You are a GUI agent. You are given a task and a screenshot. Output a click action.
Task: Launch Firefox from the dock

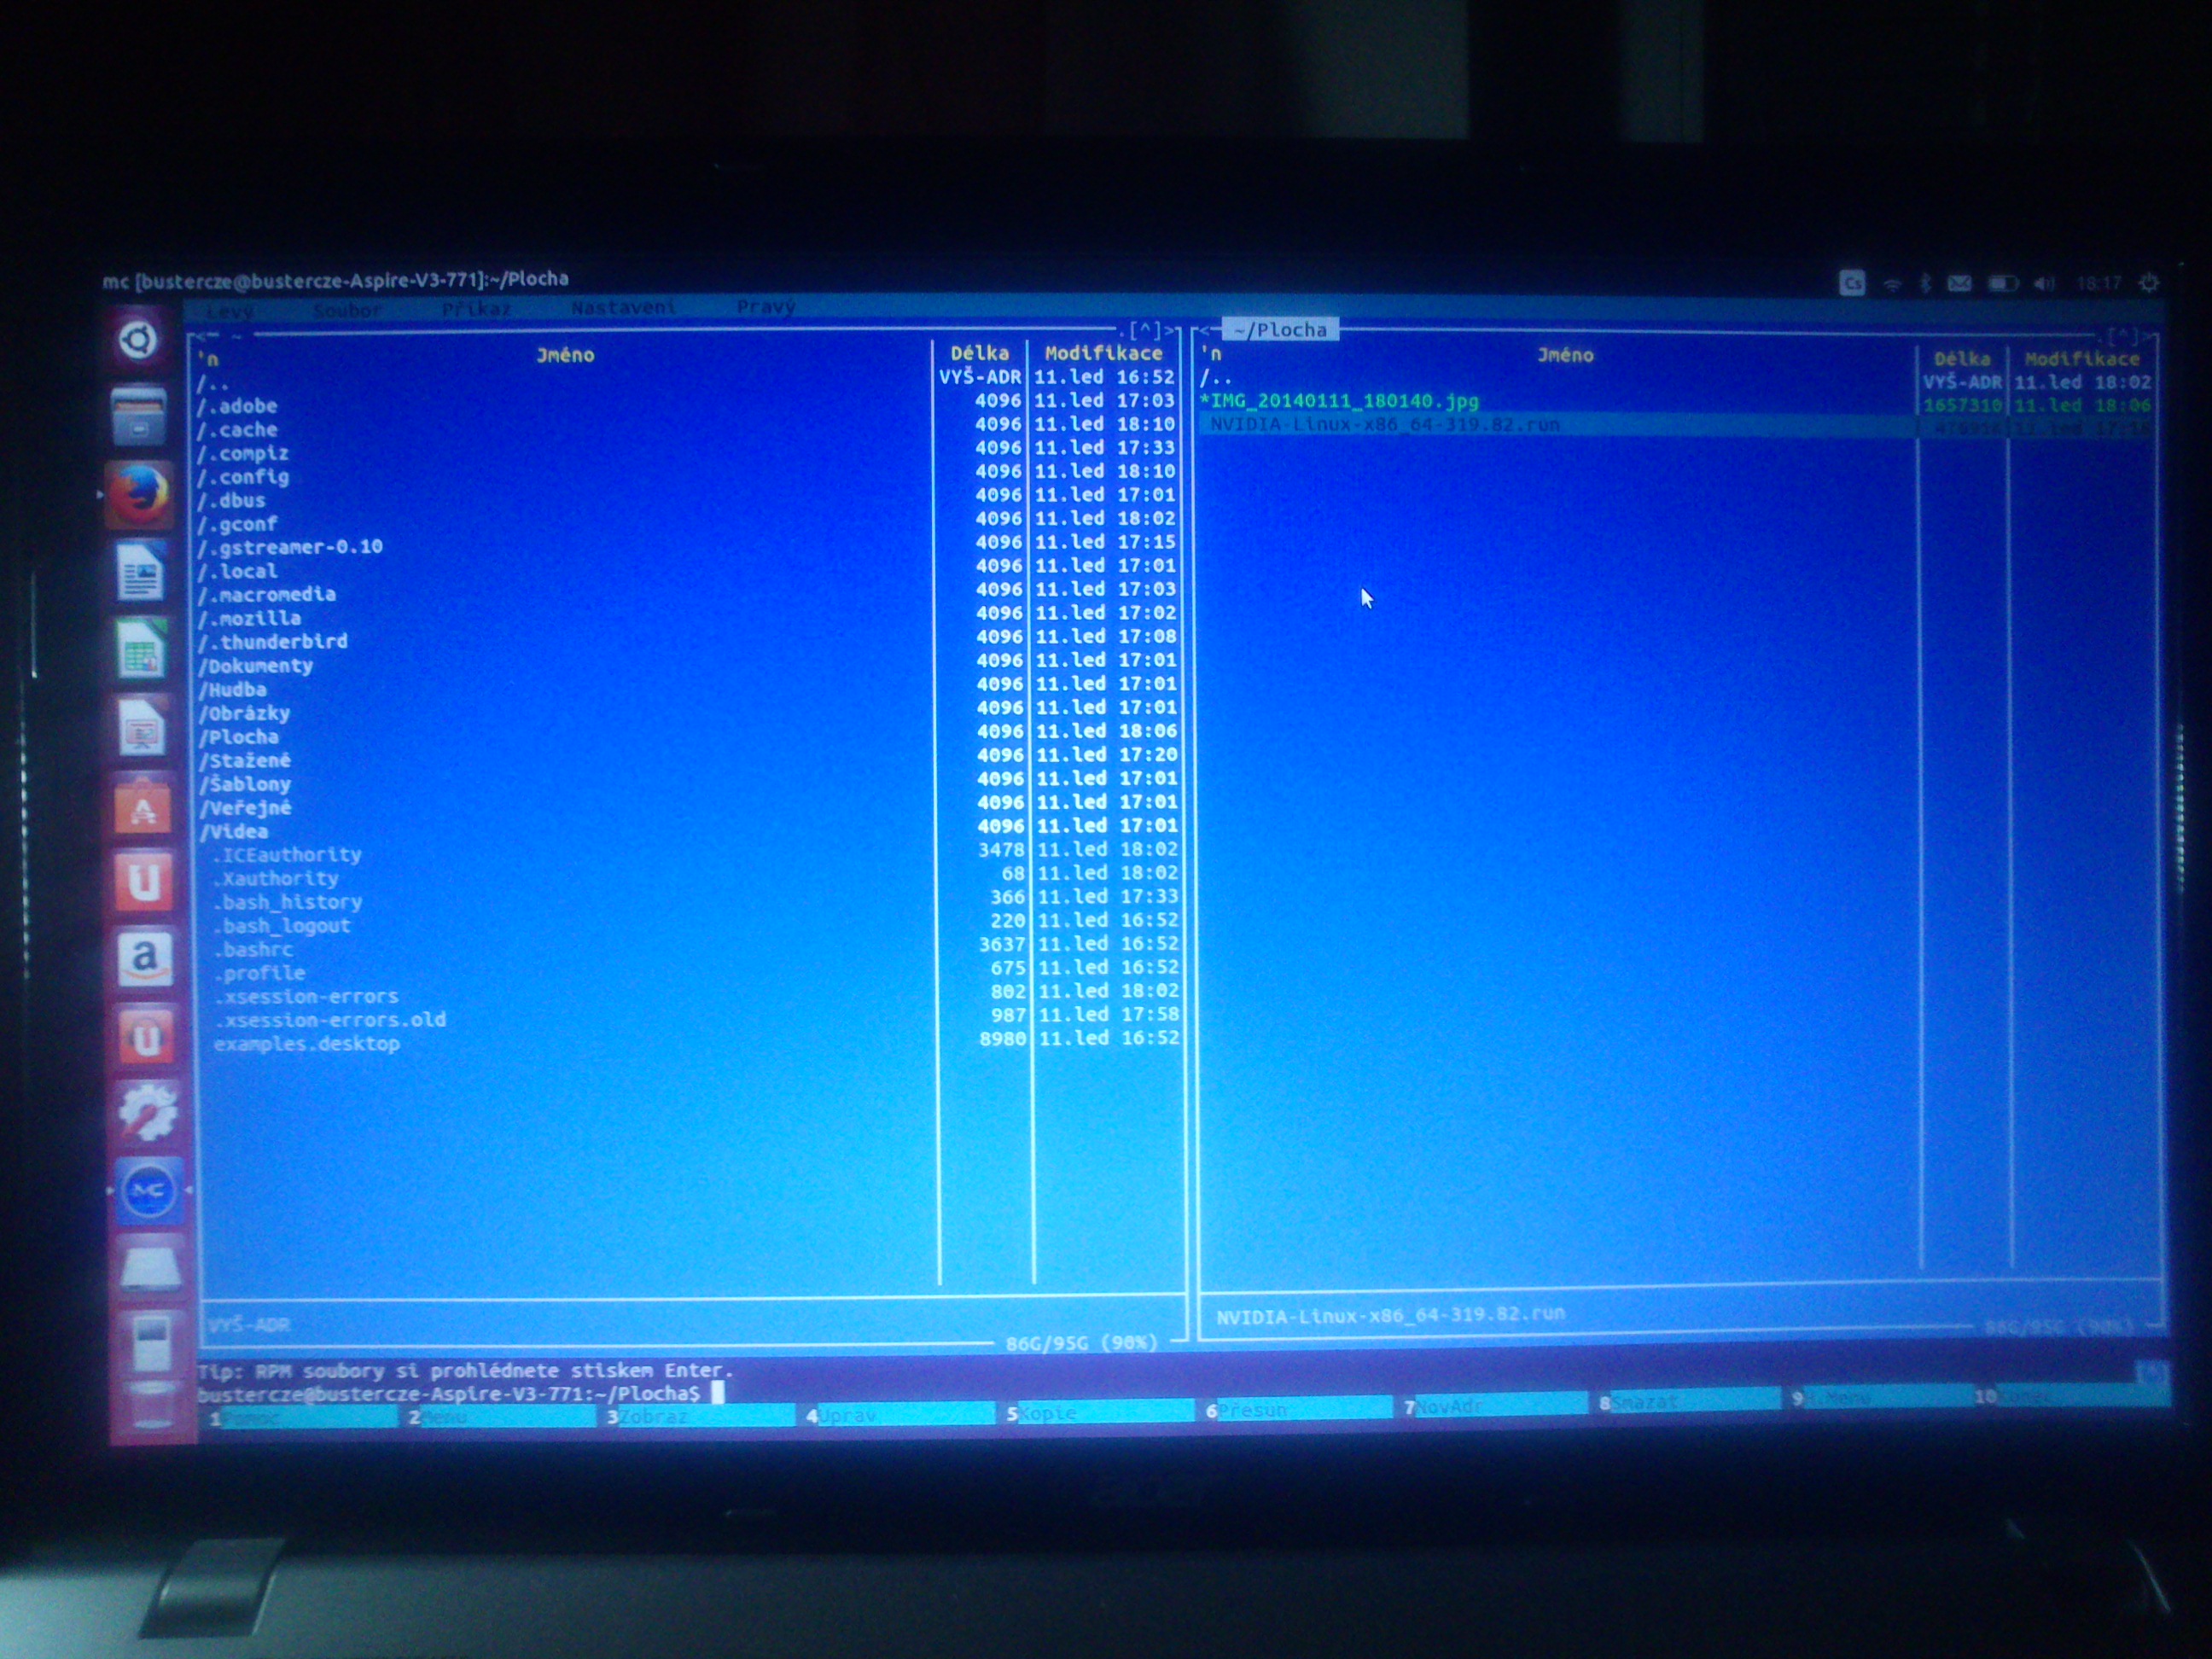coord(139,494)
